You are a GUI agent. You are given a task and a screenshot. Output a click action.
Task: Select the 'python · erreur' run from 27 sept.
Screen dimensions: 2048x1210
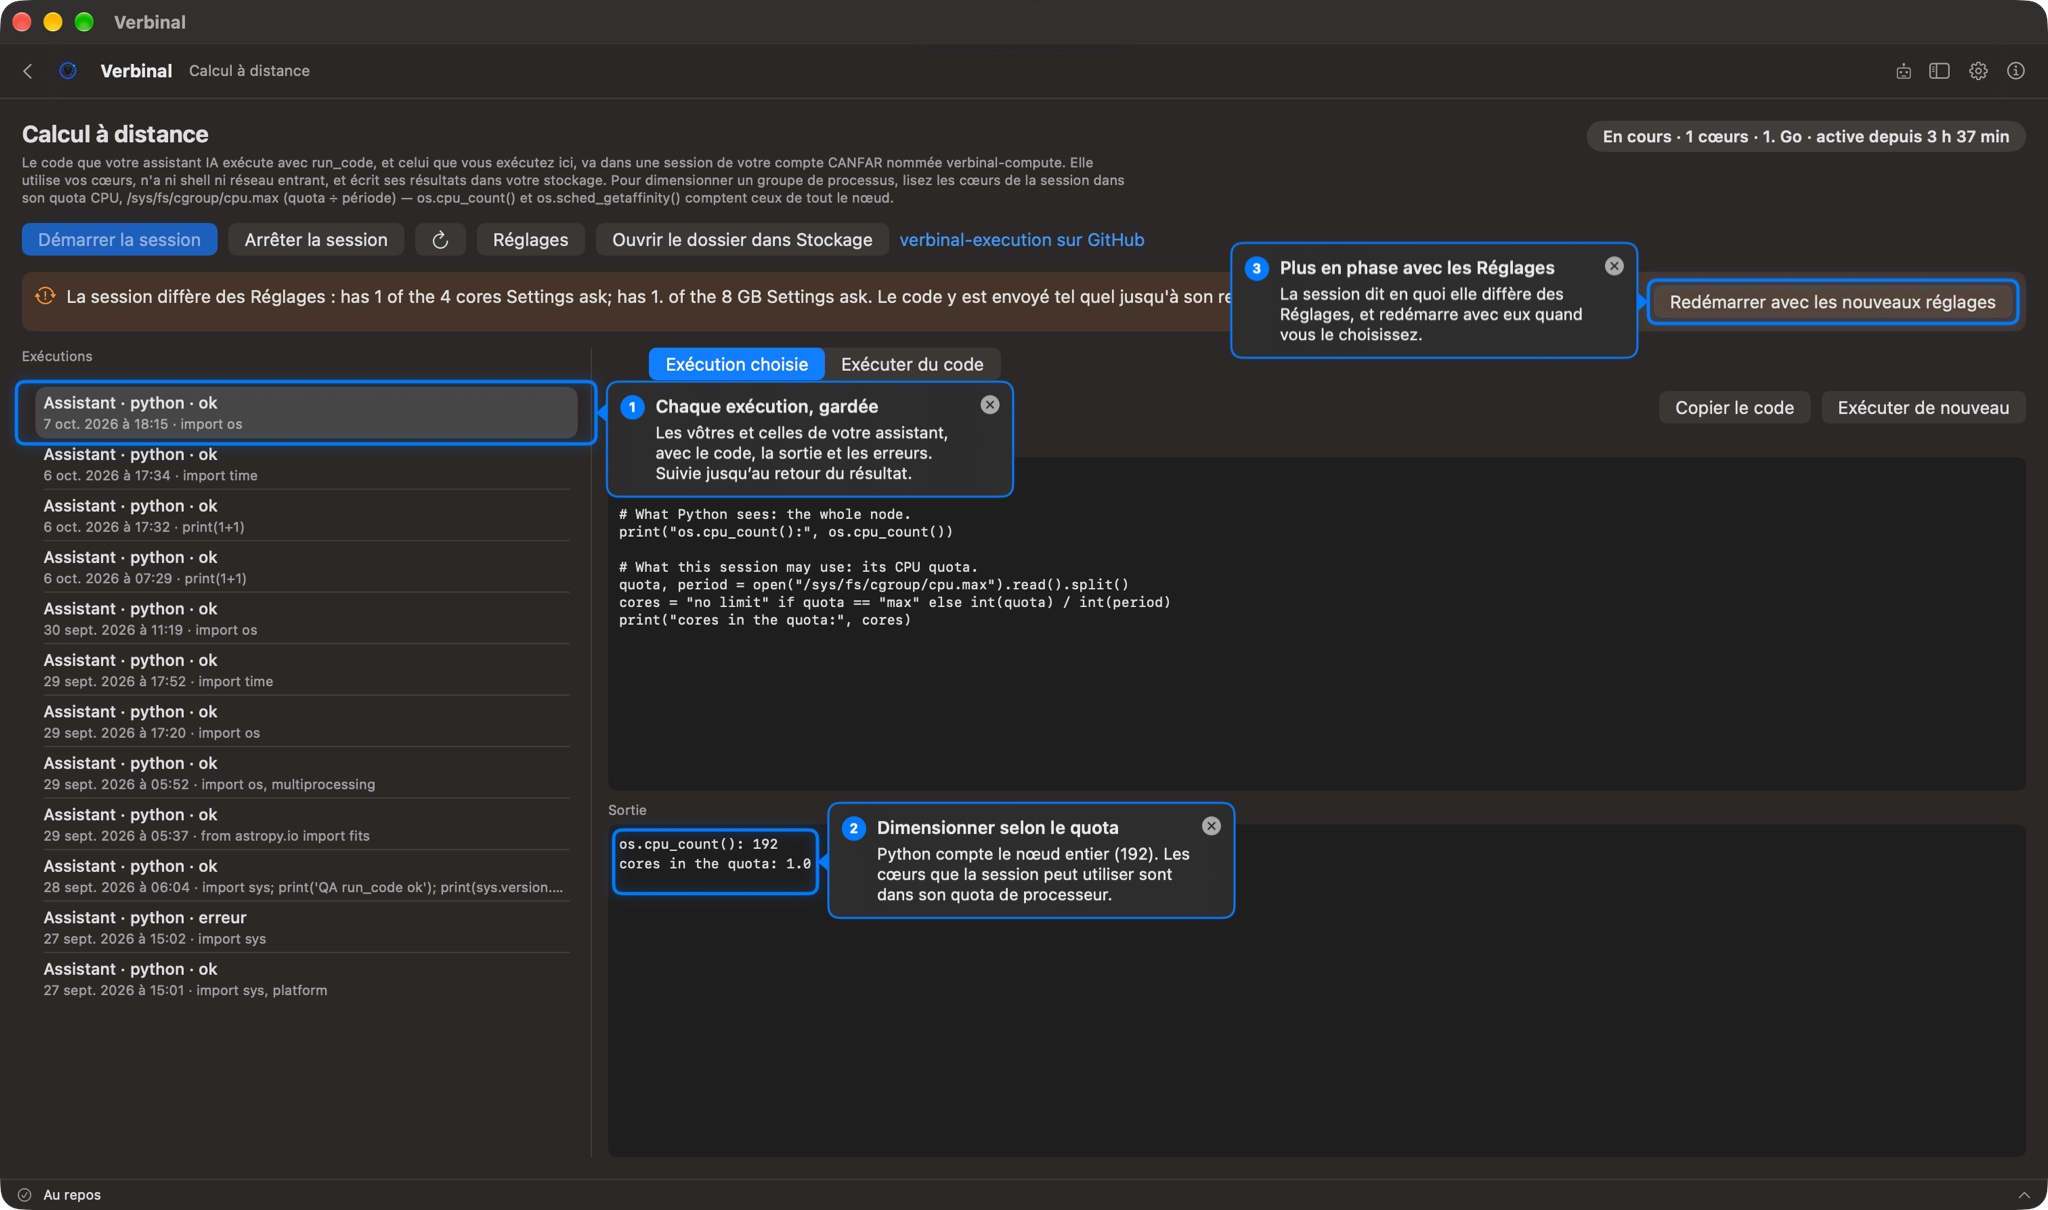point(306,927)
